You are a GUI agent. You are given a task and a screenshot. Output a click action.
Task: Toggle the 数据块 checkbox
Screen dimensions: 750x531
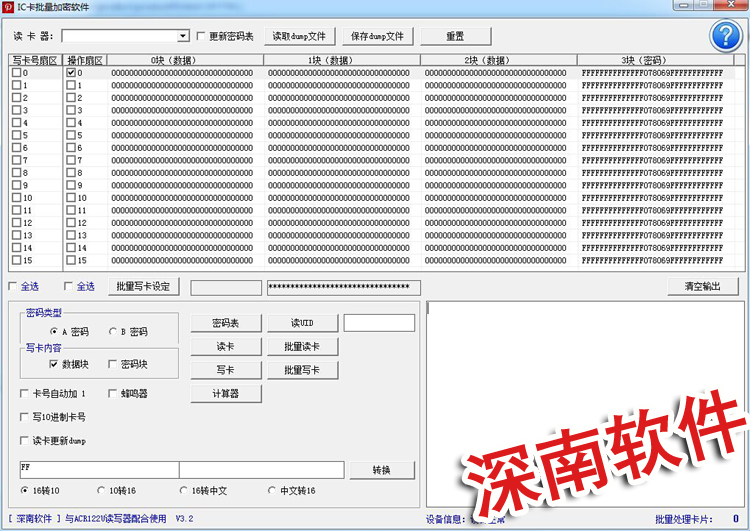(54, 365)
